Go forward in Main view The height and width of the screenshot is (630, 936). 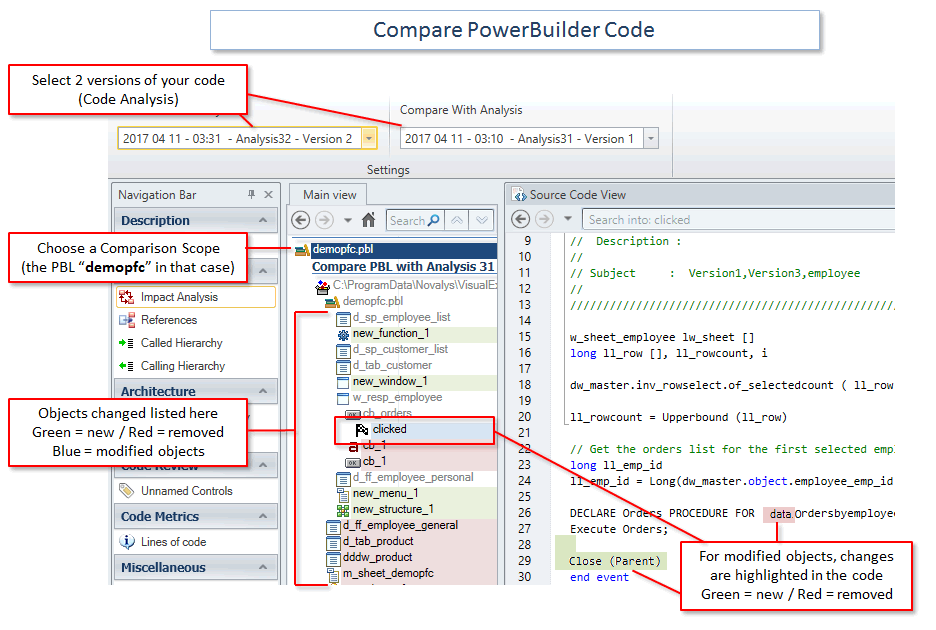click(x=324, y=220)
